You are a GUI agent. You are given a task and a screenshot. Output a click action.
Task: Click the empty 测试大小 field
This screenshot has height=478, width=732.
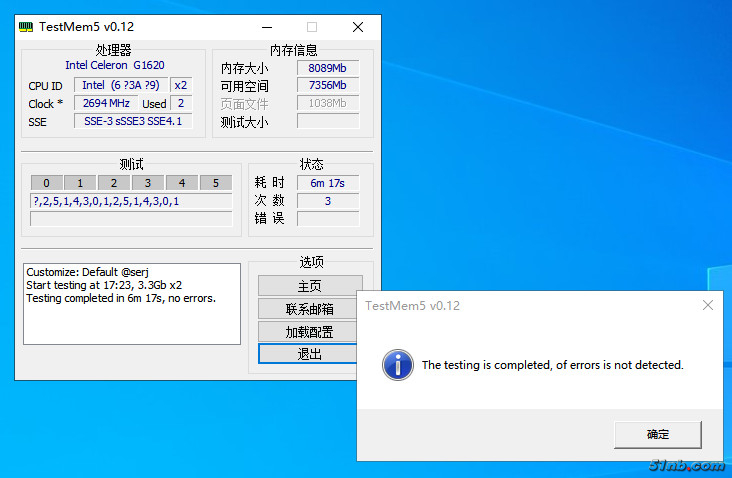click(328, 121)
